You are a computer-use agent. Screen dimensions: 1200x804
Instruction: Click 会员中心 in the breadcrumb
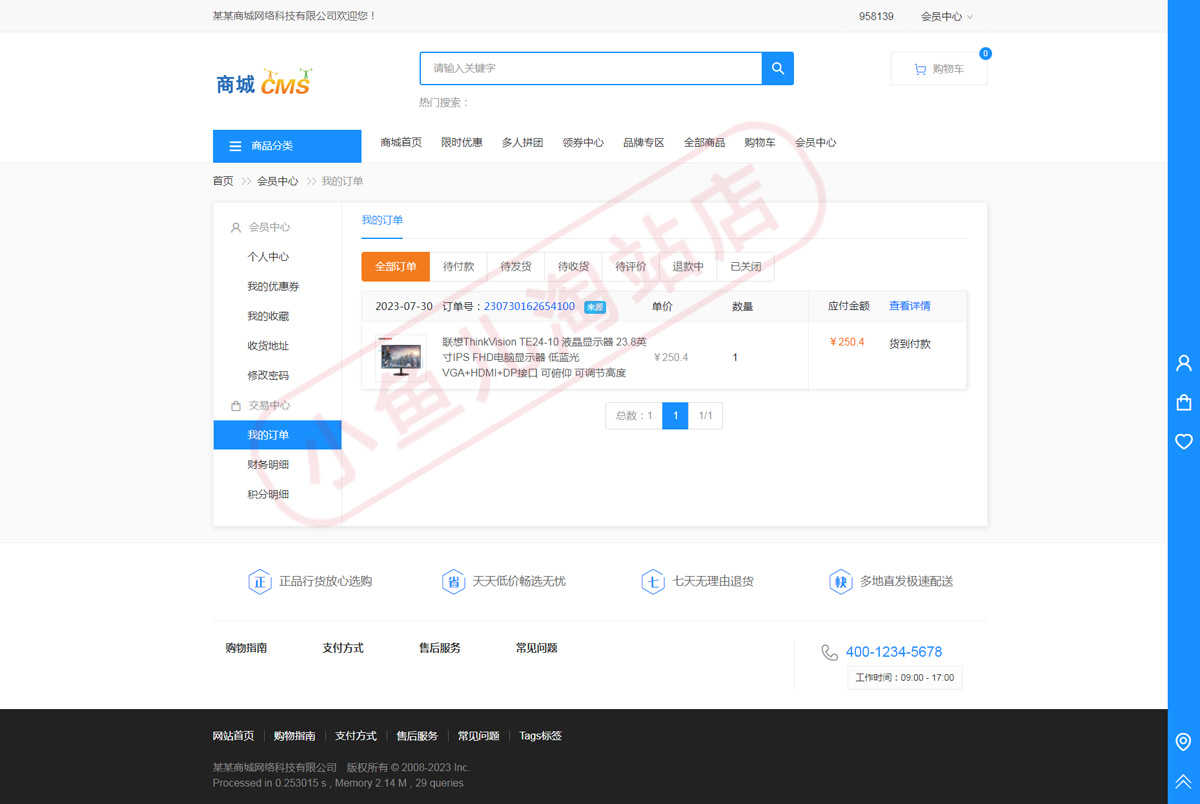point(278,181)
